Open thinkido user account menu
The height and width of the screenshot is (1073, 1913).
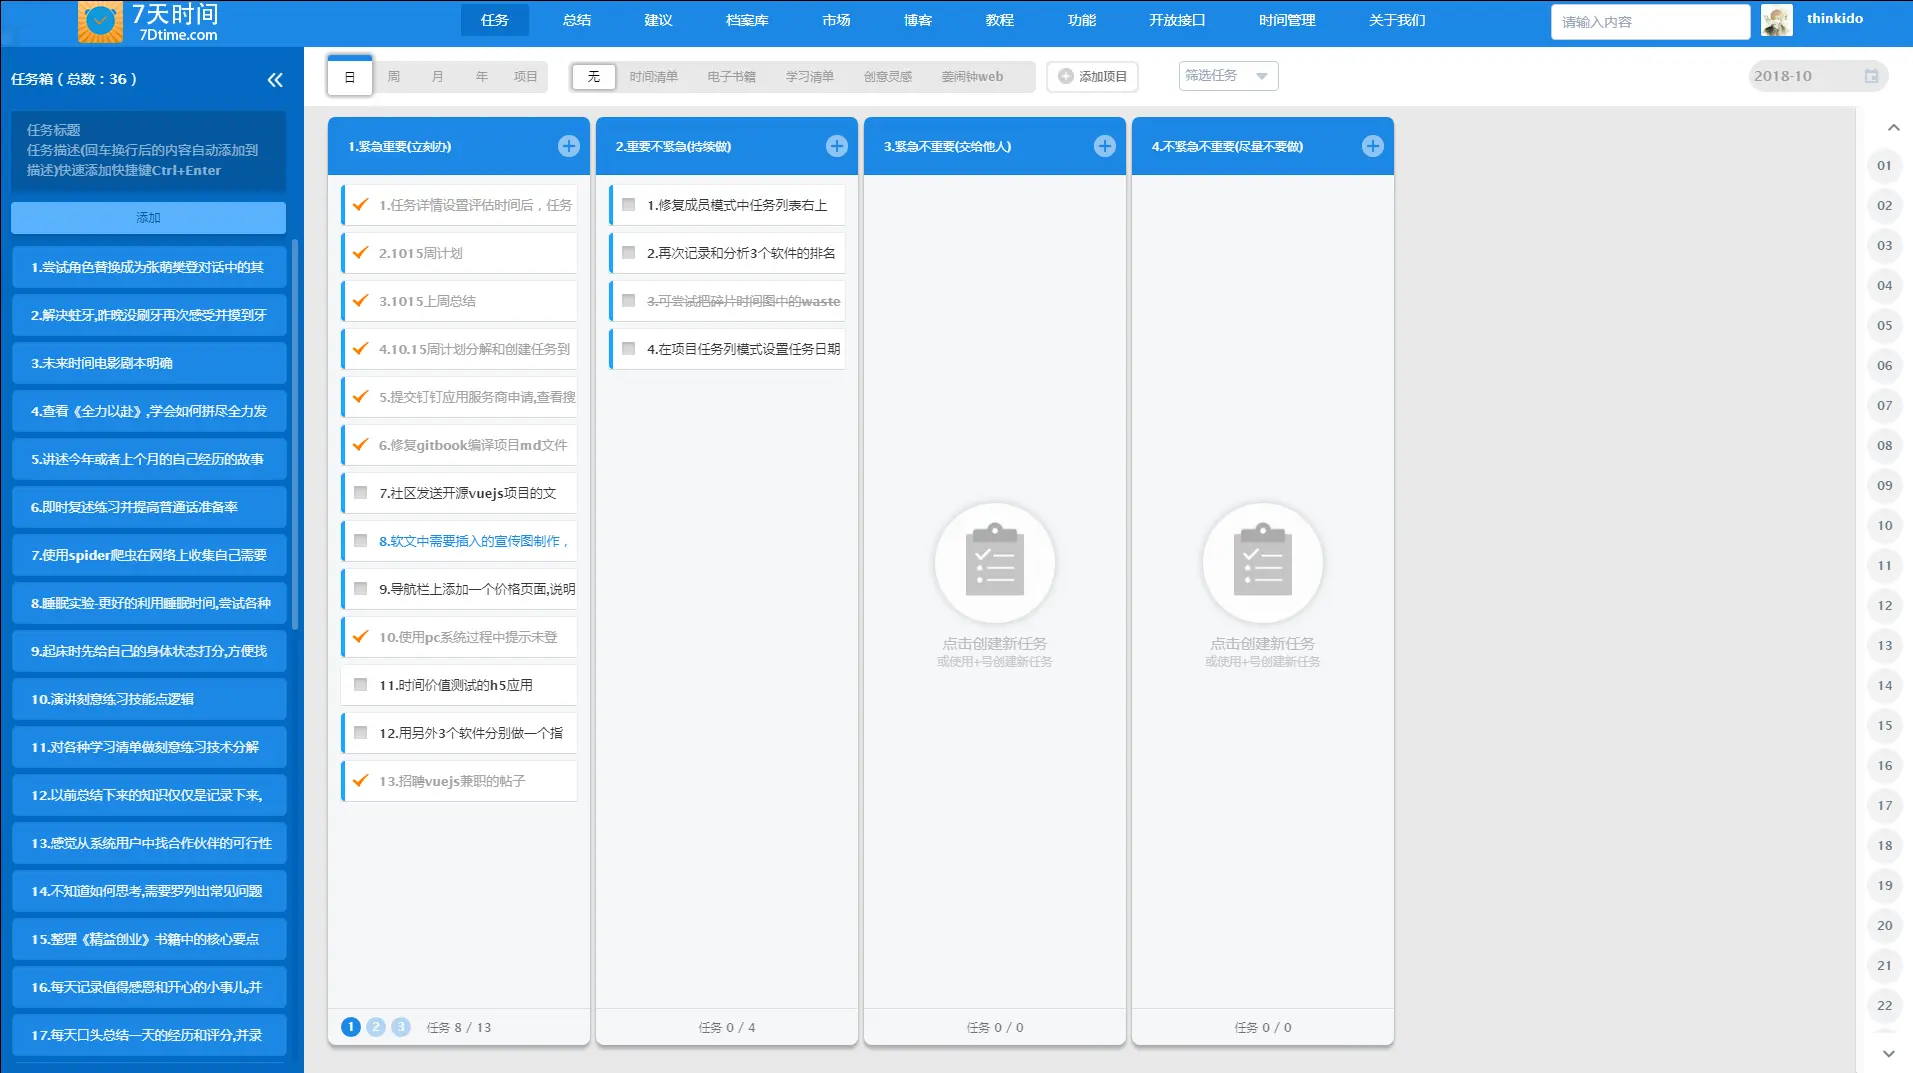coord(1834,19)
